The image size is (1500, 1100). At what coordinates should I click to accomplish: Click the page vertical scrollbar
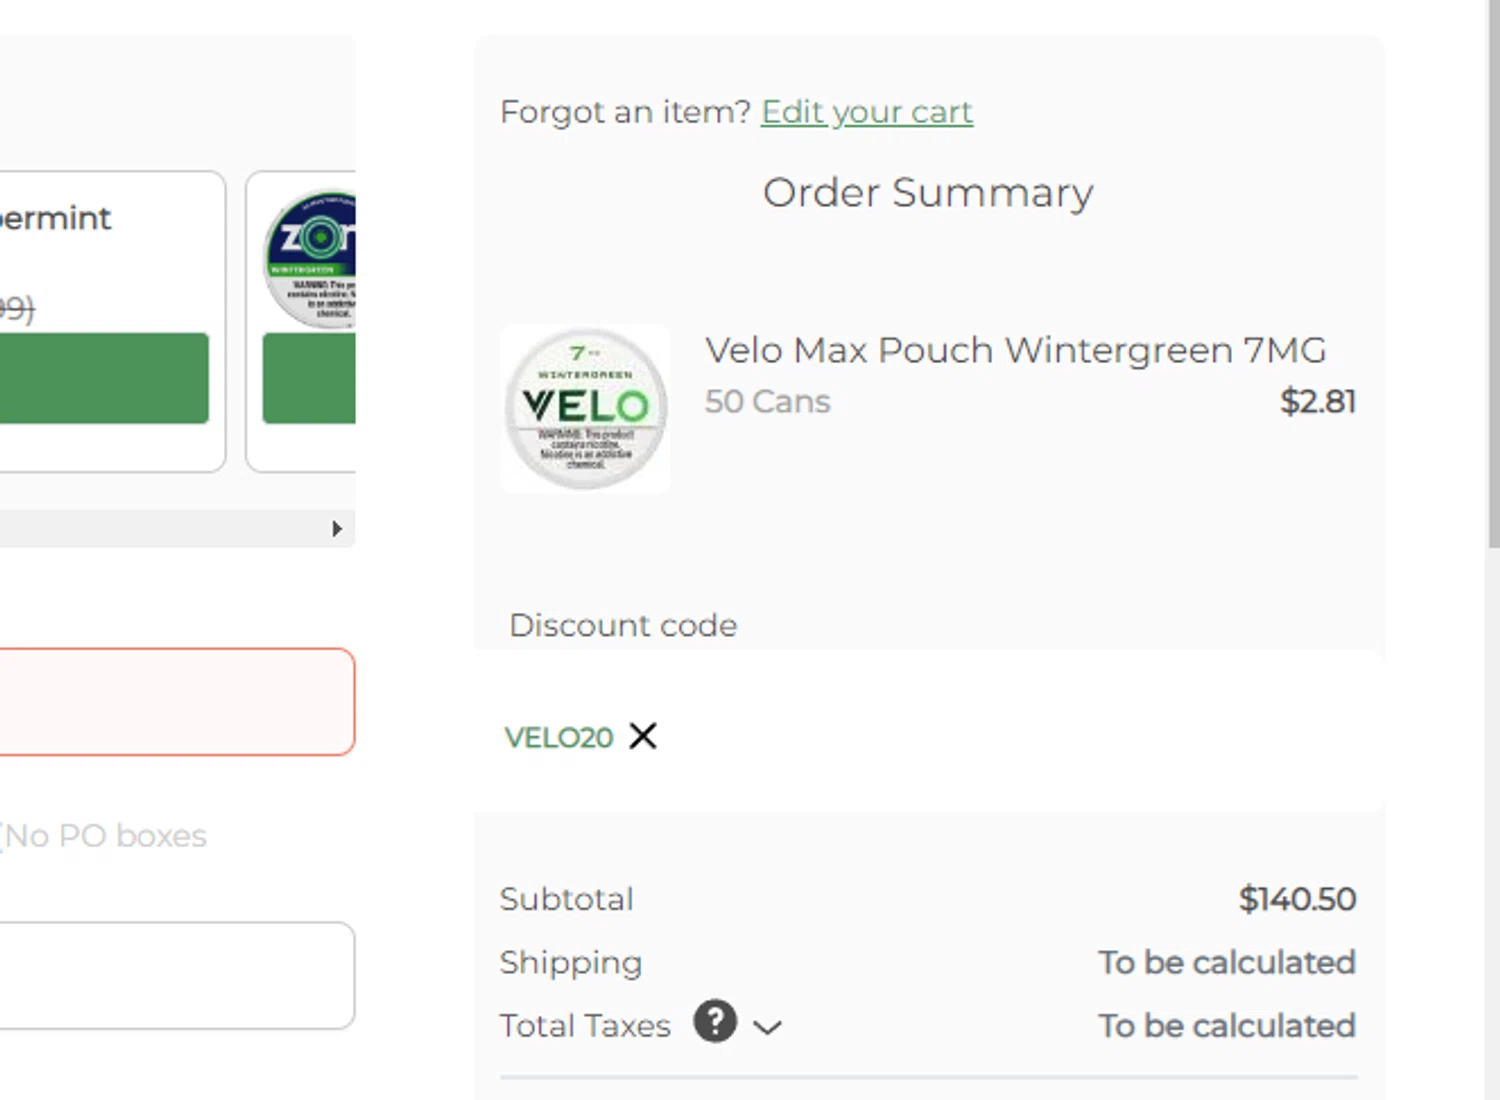click(1492, 300)
